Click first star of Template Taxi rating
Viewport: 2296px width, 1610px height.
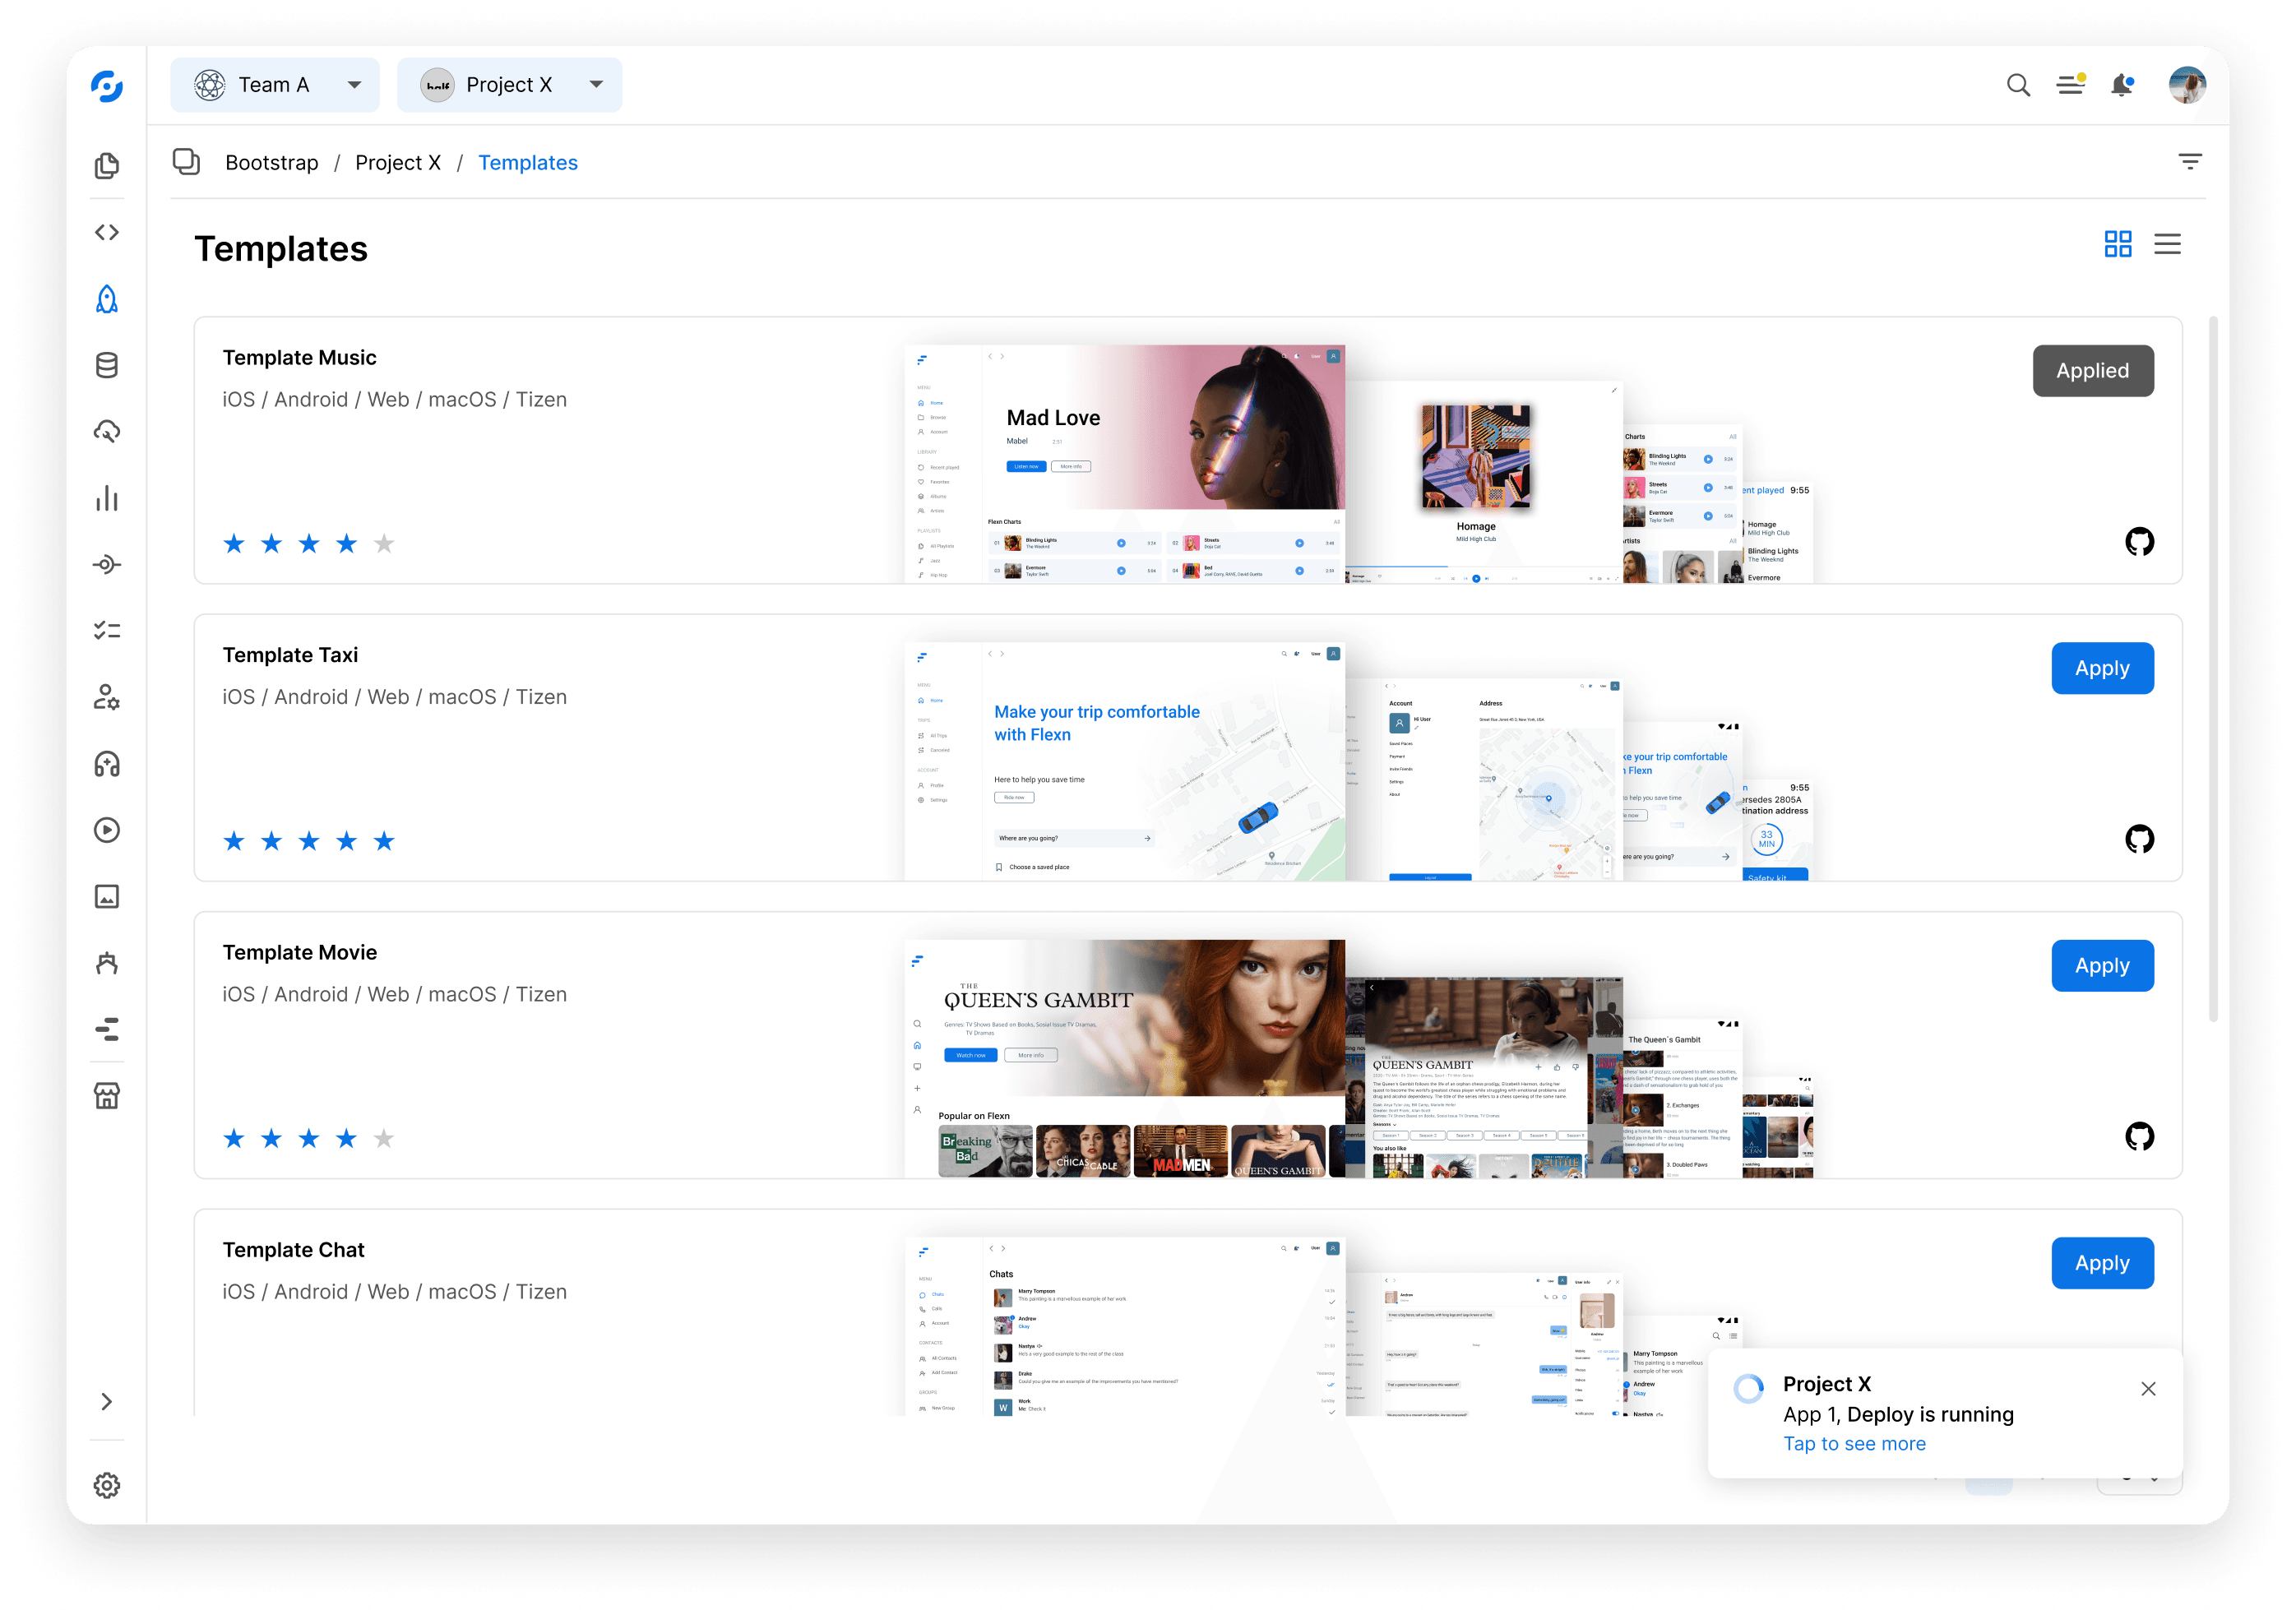pyautogui.click(x=234, y=841)
